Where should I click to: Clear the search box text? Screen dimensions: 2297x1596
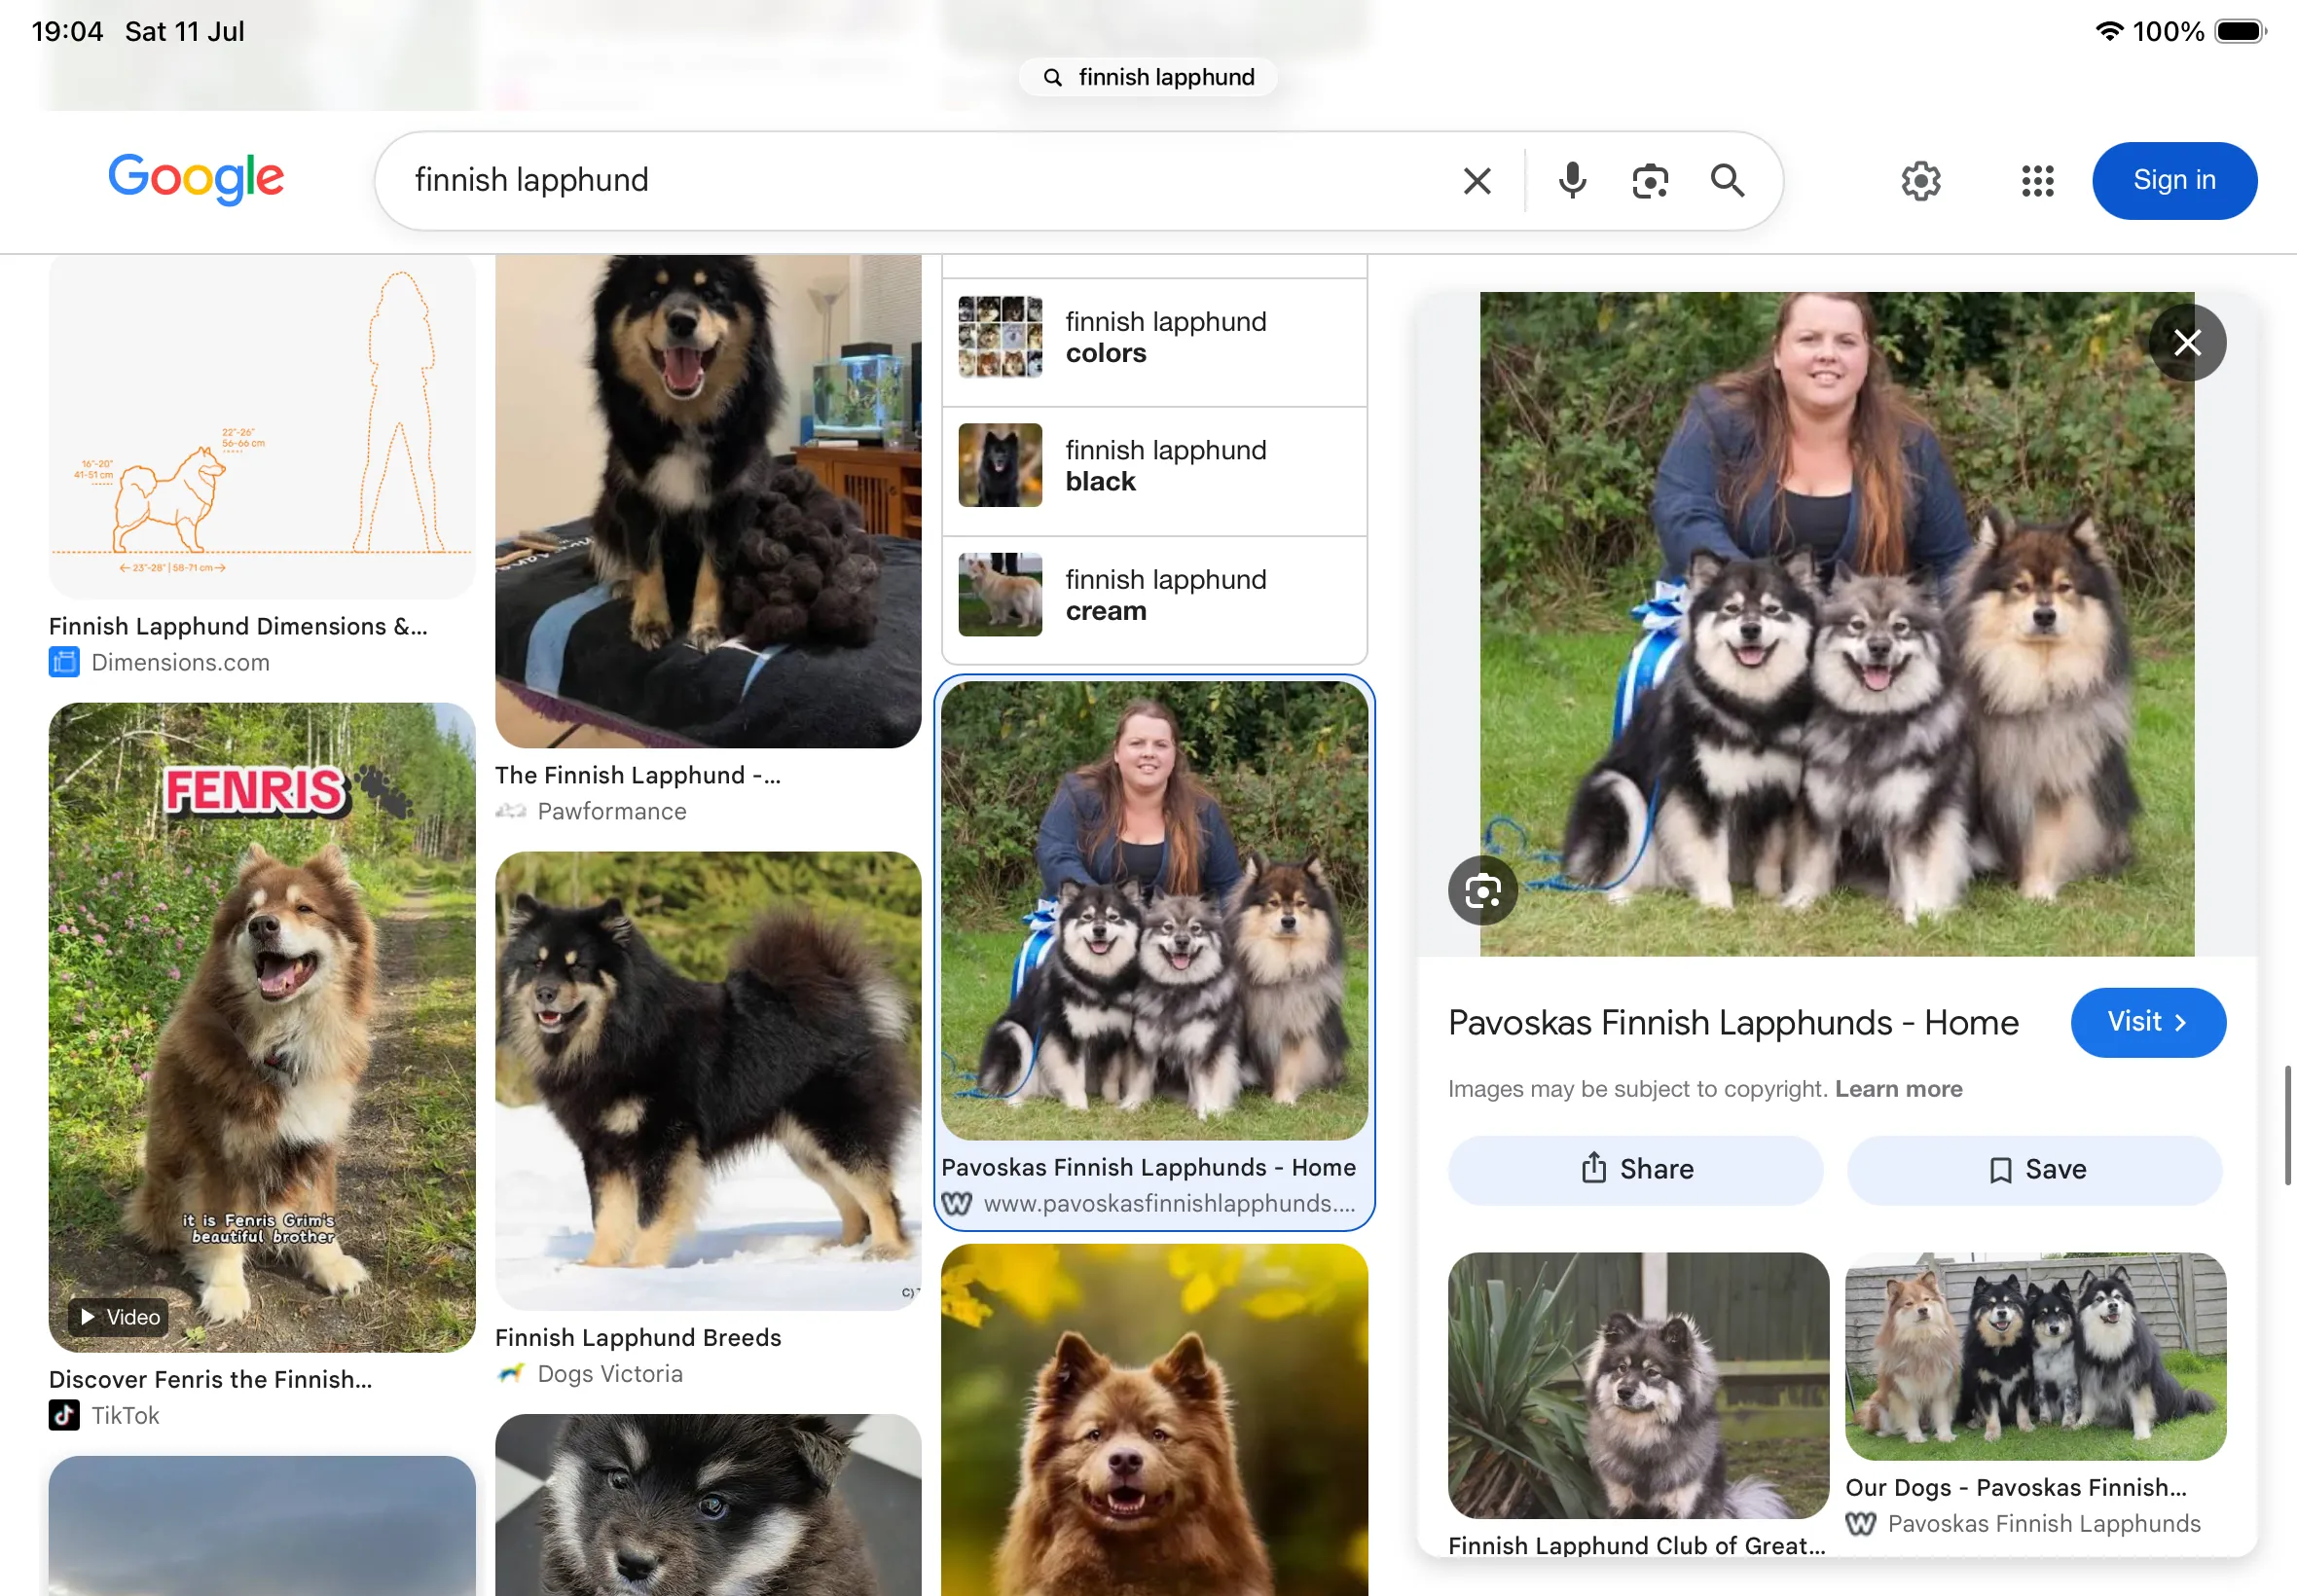1477,181
